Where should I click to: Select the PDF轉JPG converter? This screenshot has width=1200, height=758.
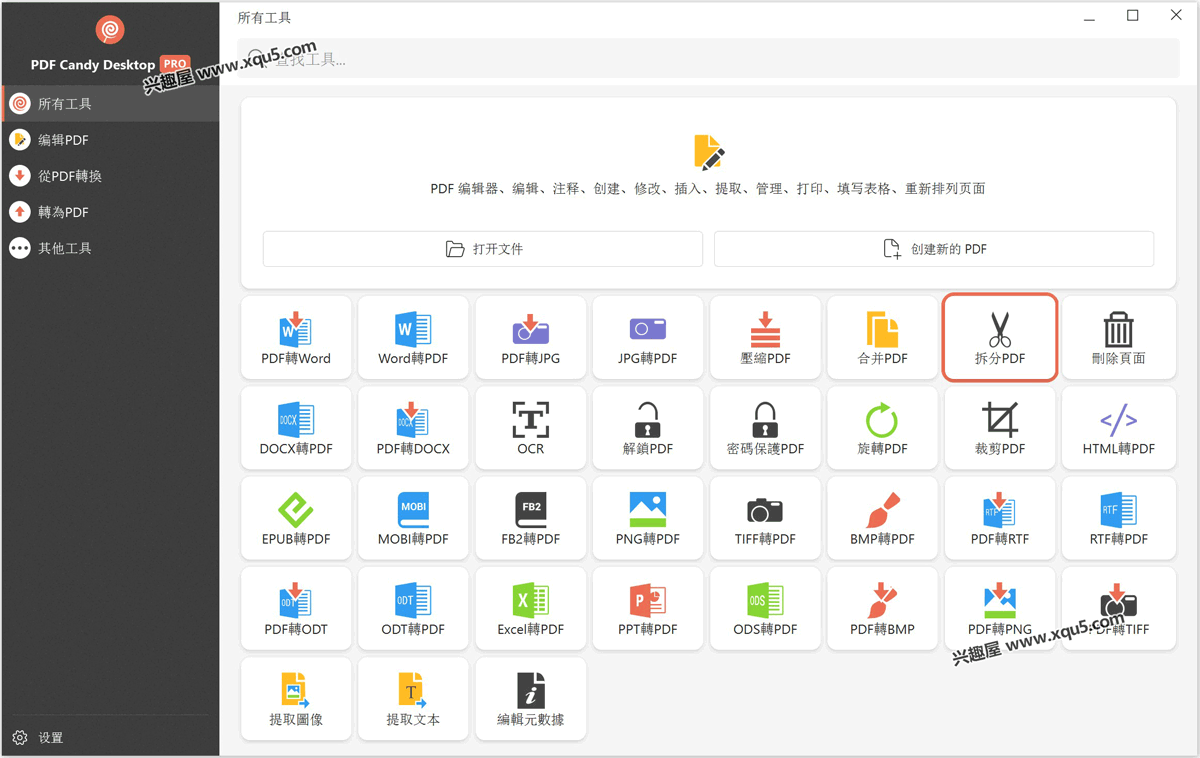[x=531, y=338]
